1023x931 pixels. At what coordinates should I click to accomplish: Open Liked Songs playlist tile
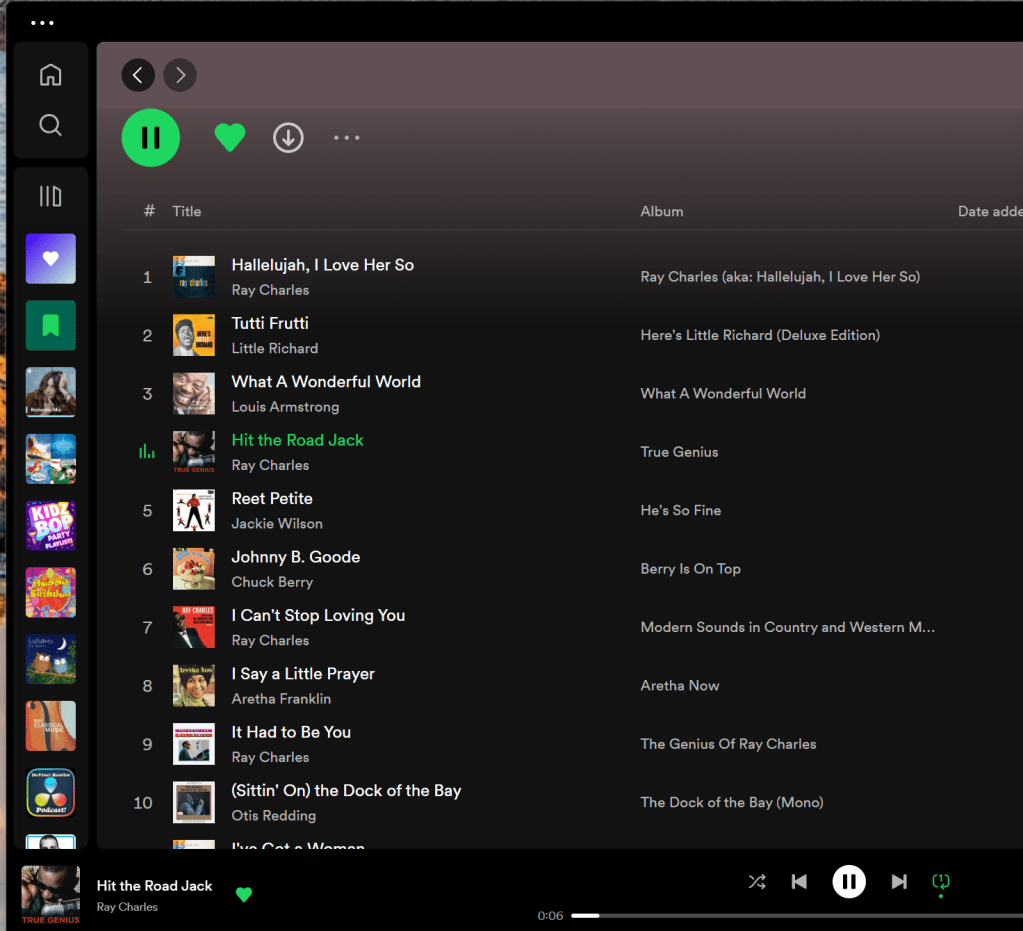[51, 258]
